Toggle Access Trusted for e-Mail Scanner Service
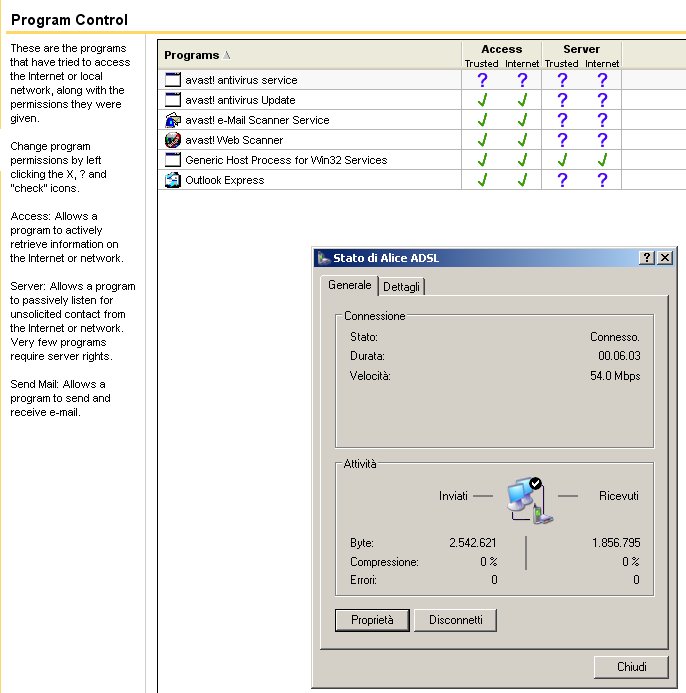The width and height of the screenshot is (686, 693). pyautogui.click(x=482, y=120)
